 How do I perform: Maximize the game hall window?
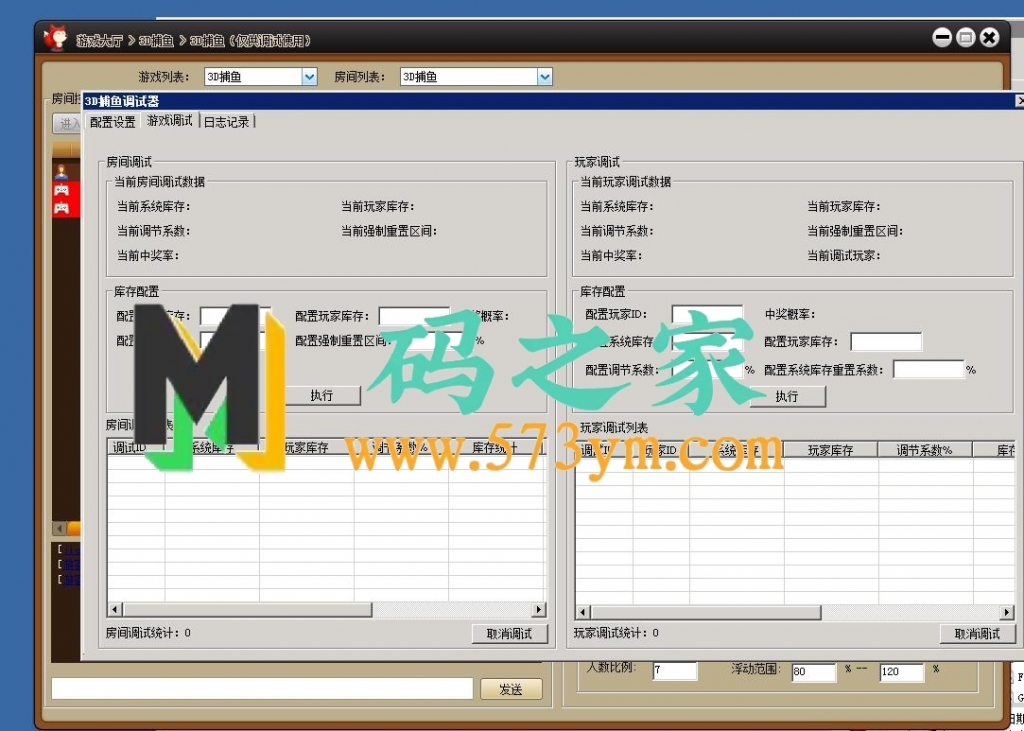point(966,37)
